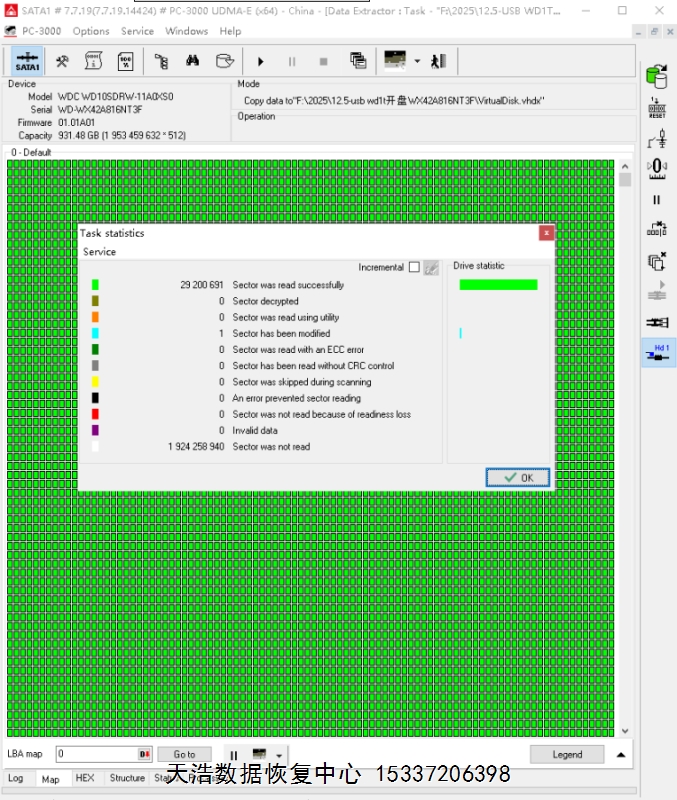Open dropdown arrow beside bottom map icon
This screenshot has height=800, width=677.
coord(279,756)
